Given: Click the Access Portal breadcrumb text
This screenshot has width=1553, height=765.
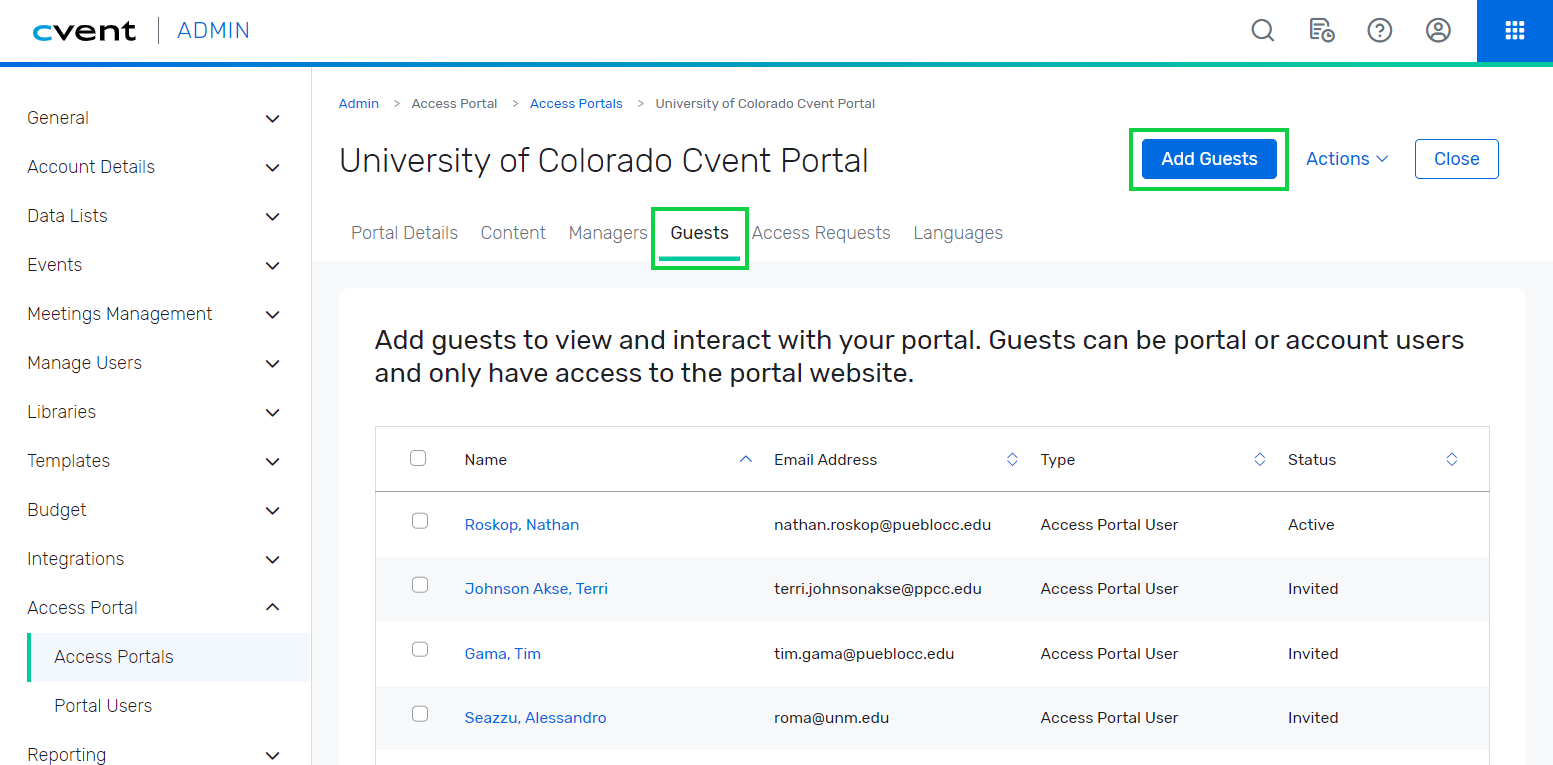Looking at the screenshot, I should click(454, 103).
